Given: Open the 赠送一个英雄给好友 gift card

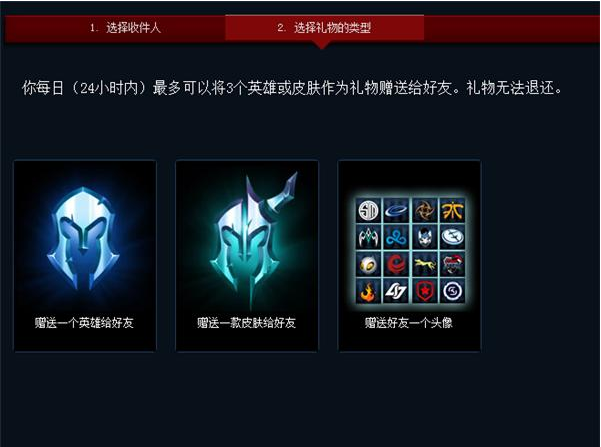Looking at the screenshot, I should pos(85,256).
